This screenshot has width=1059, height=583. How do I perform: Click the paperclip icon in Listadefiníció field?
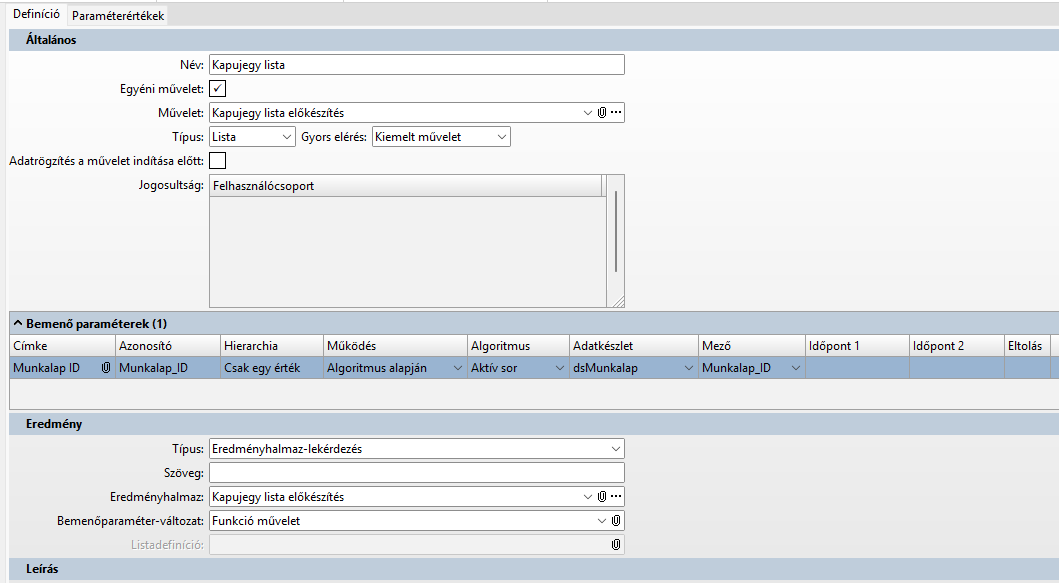coord(616,544)
